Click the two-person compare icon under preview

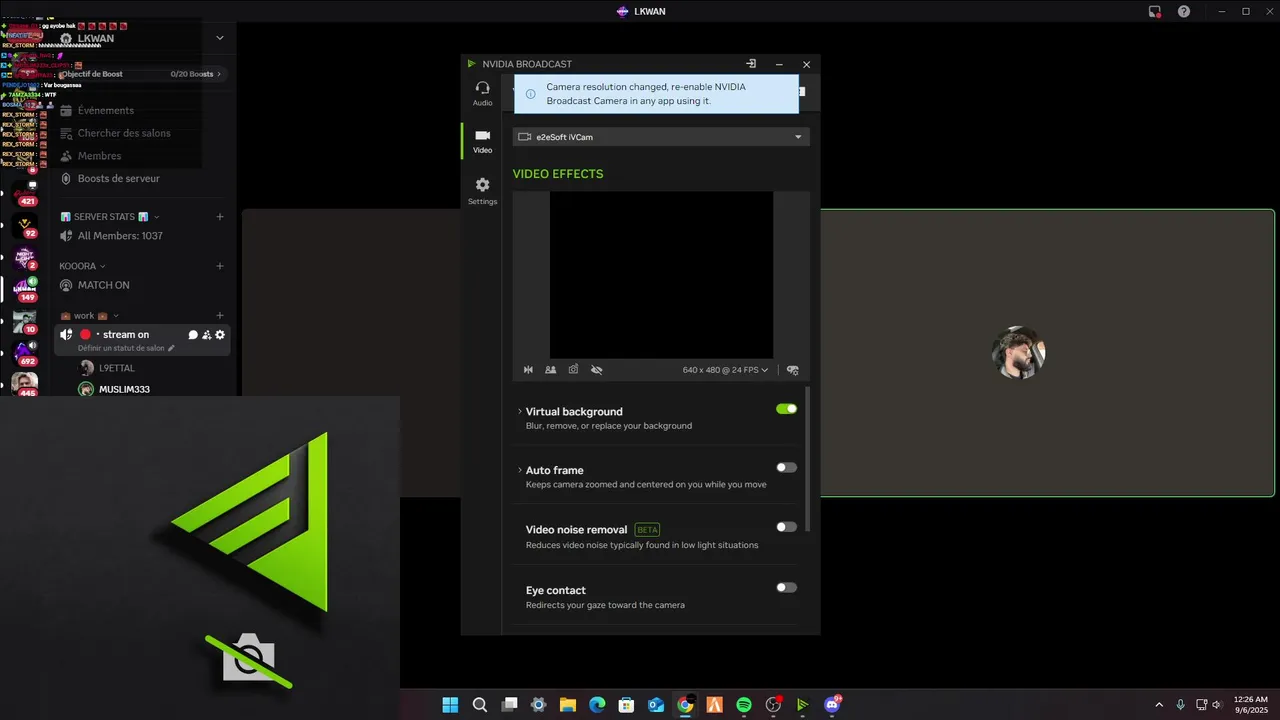coord(551,370)
